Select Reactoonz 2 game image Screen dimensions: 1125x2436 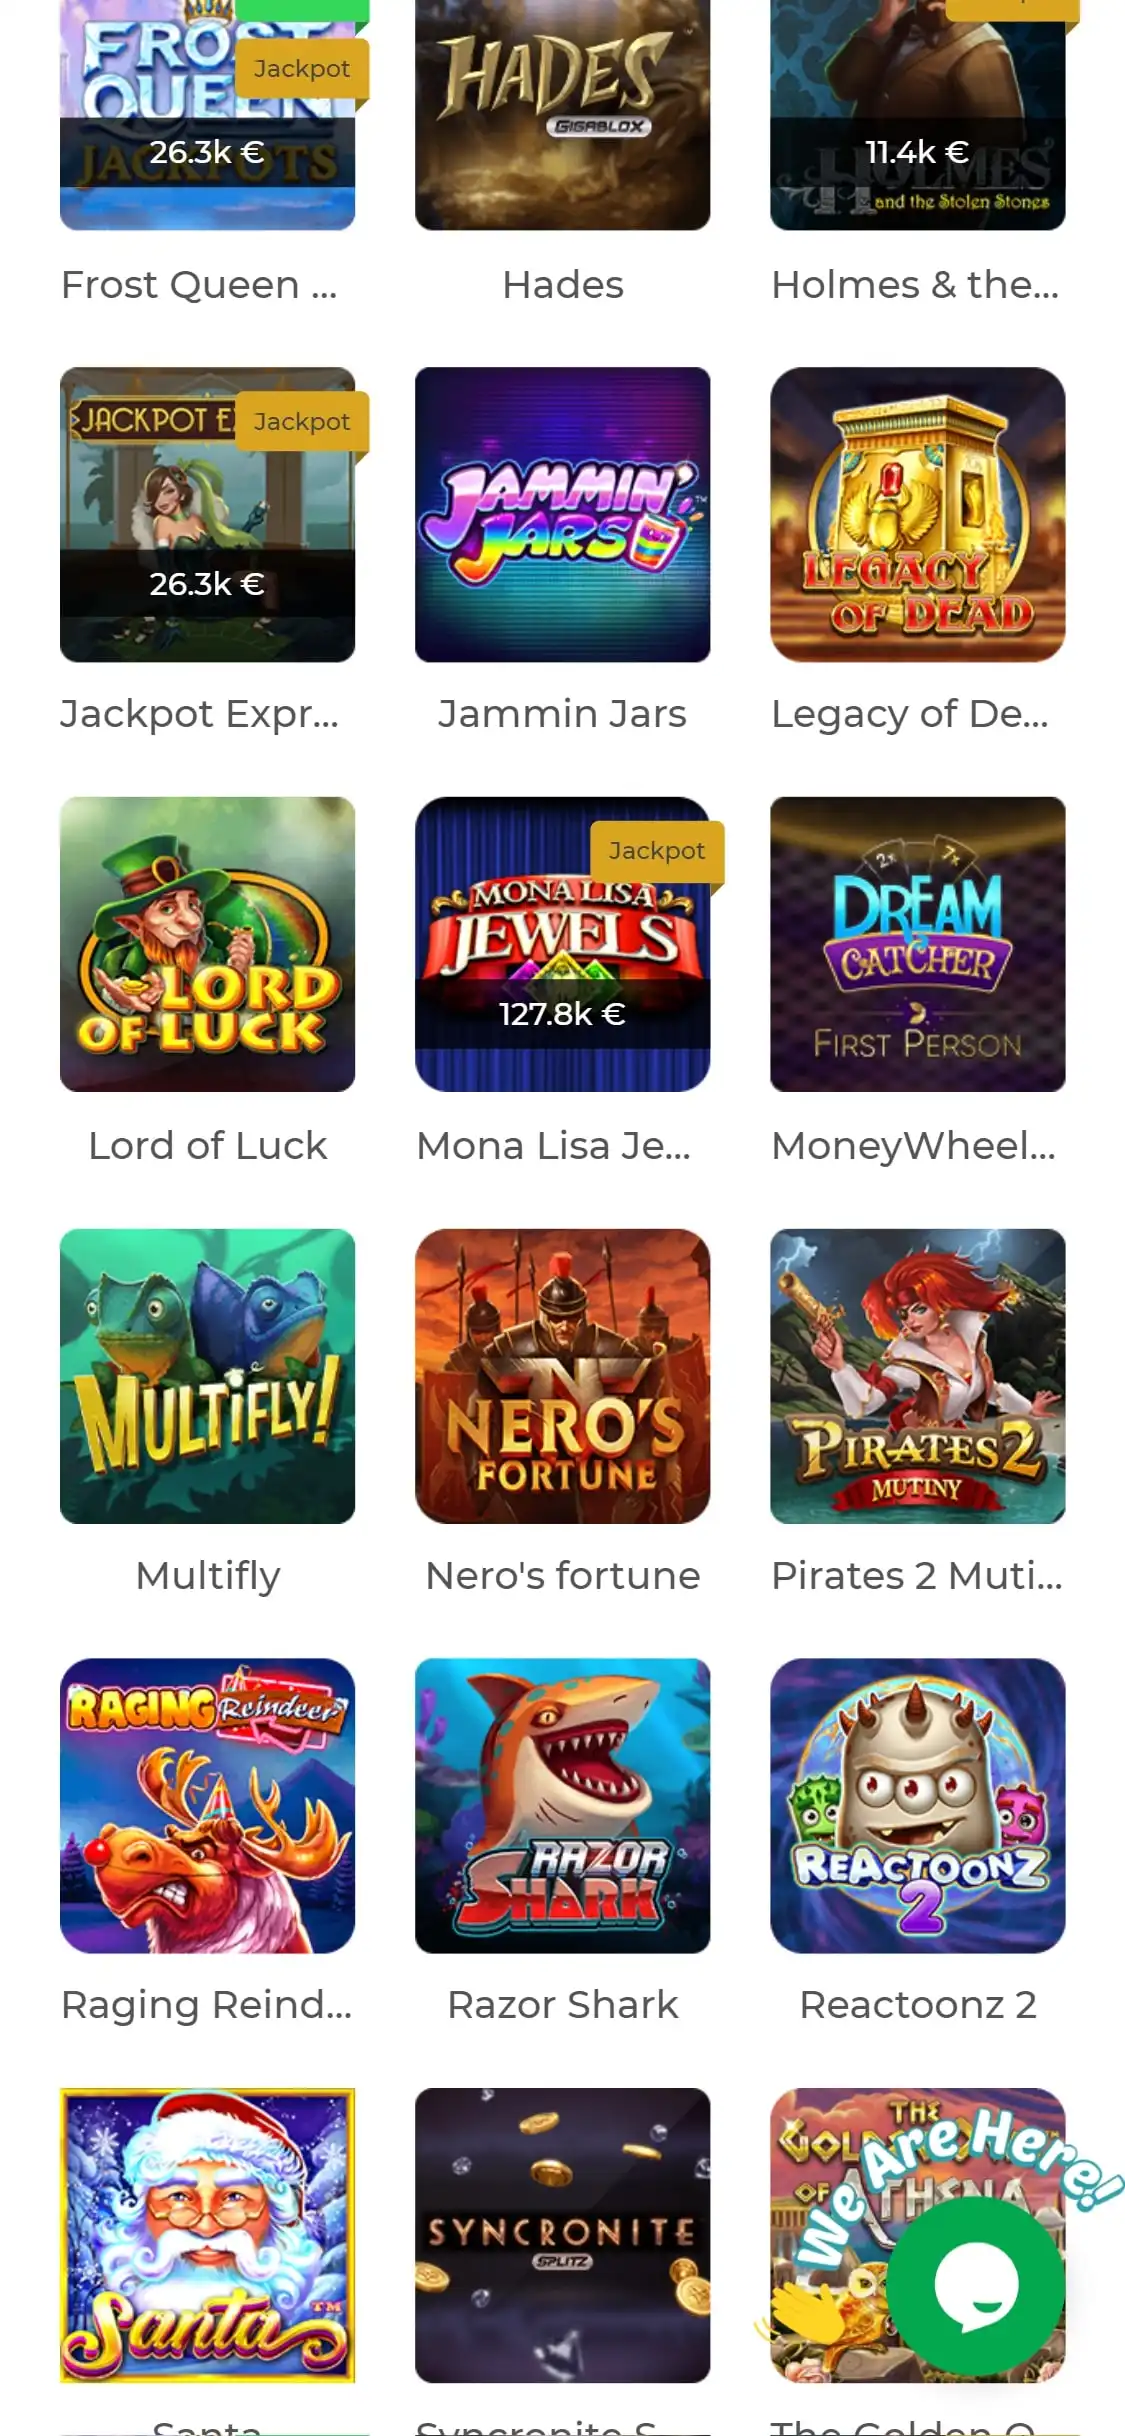pos(917,1805)
